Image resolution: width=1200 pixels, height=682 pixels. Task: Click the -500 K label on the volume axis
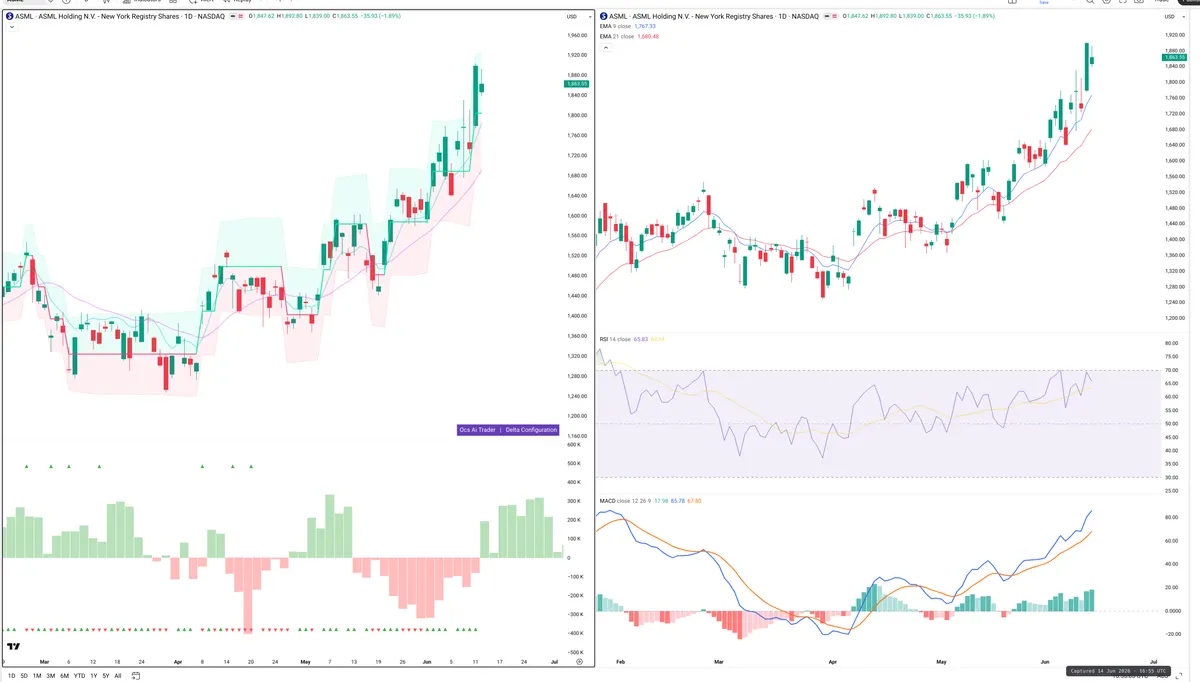click(x=574, y=652)
